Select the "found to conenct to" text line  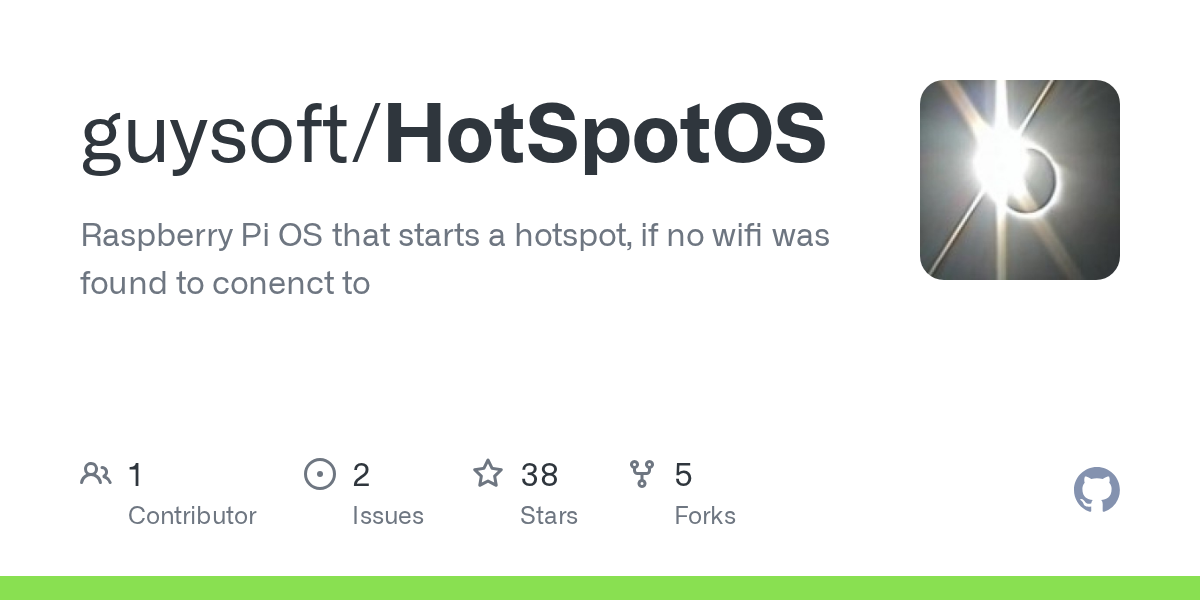225,283
